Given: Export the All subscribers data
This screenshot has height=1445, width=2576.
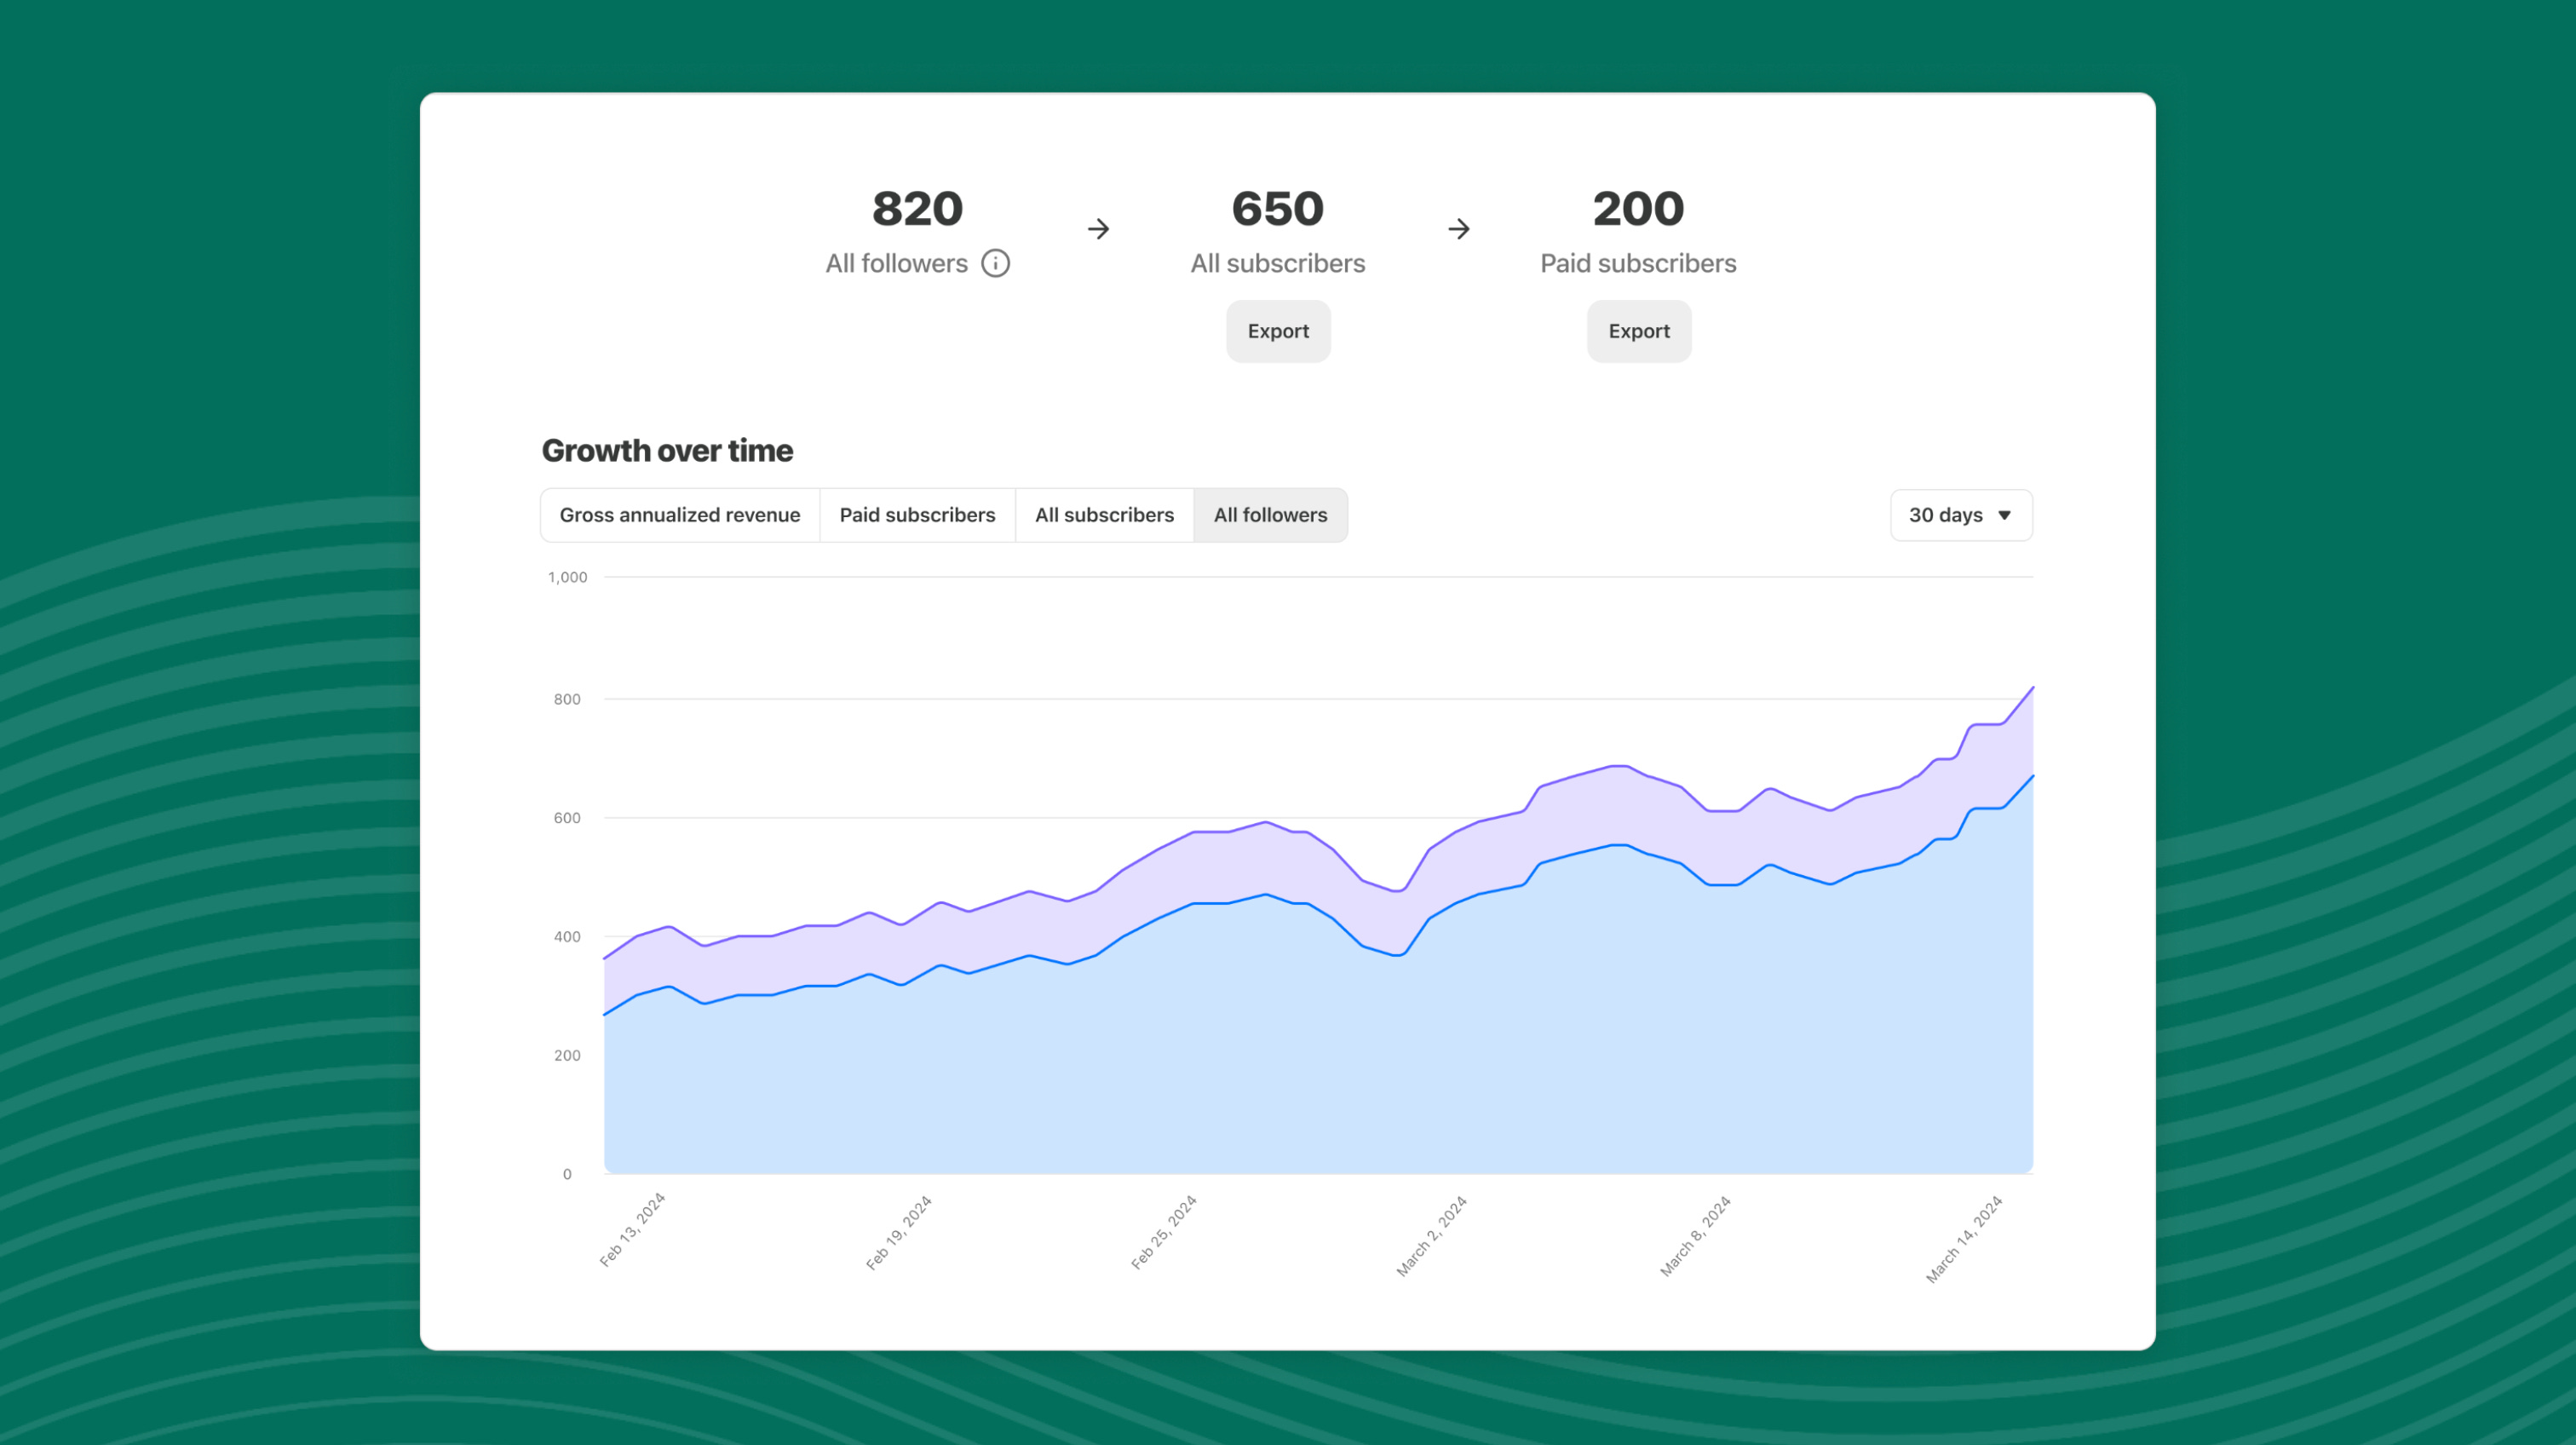Looking at the screenshot, I should click(x=1278, y=331).
